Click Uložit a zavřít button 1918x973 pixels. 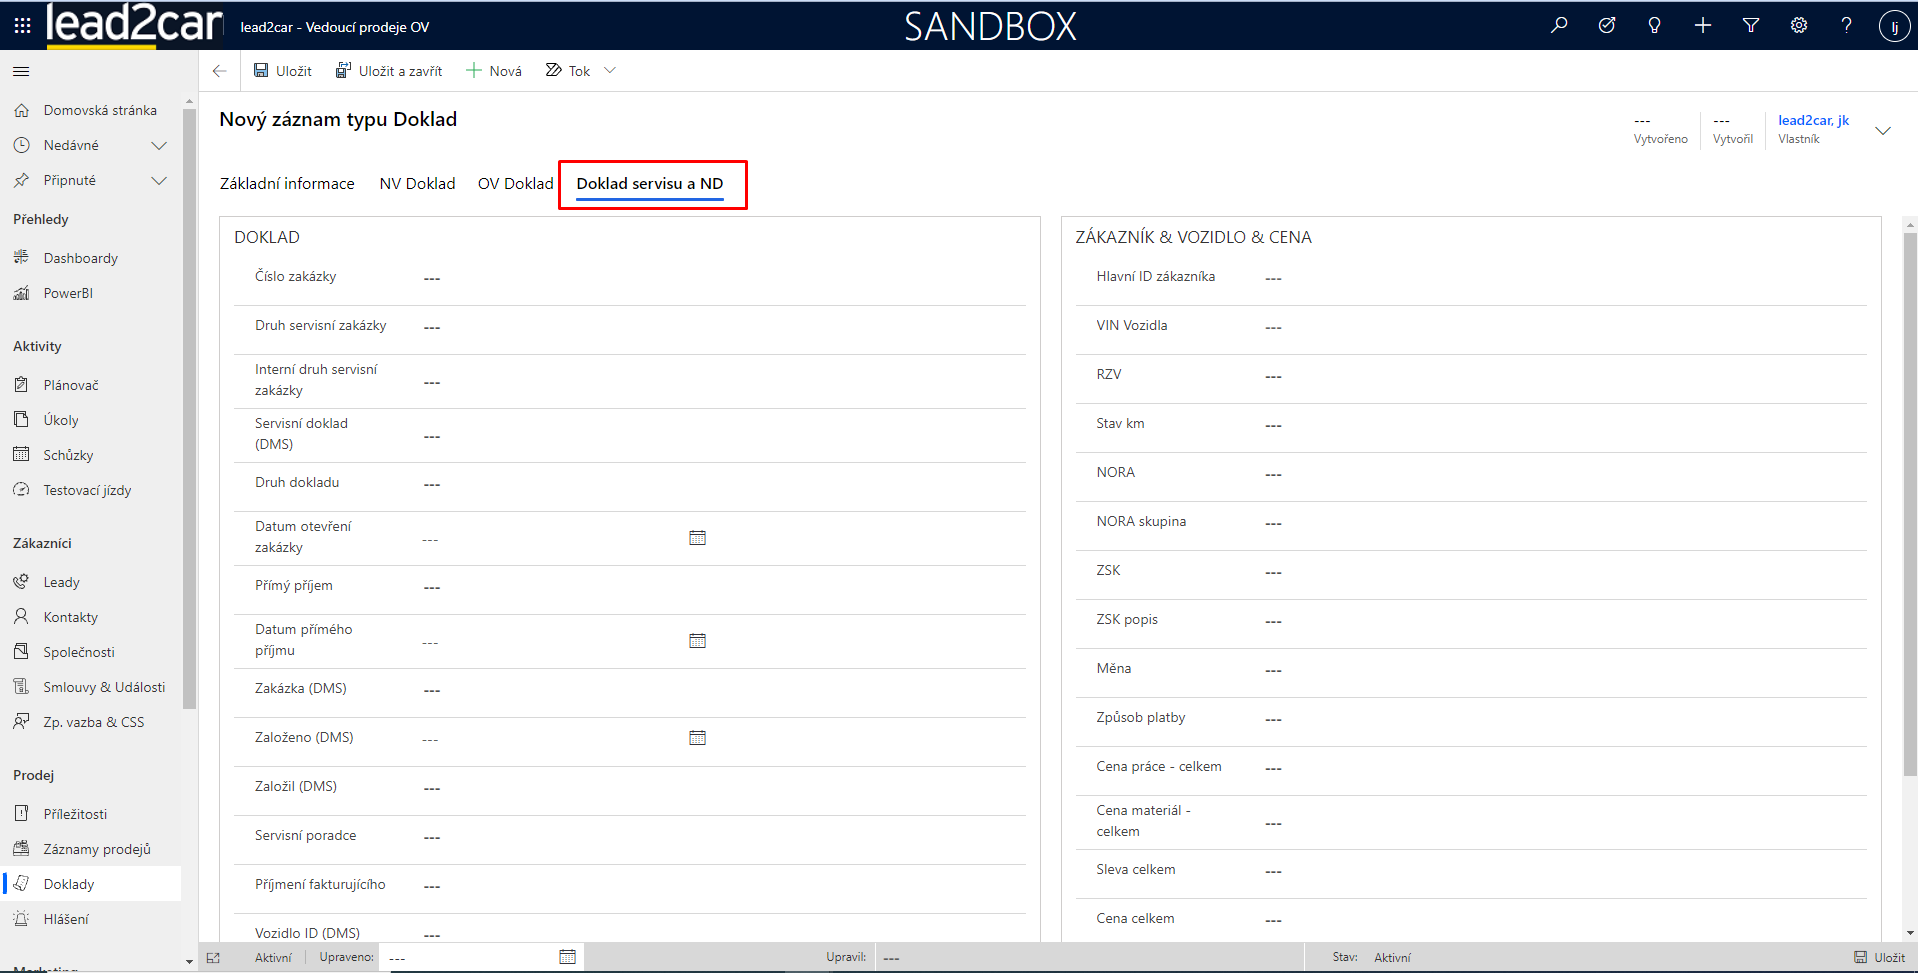click(x=389, y=71)
